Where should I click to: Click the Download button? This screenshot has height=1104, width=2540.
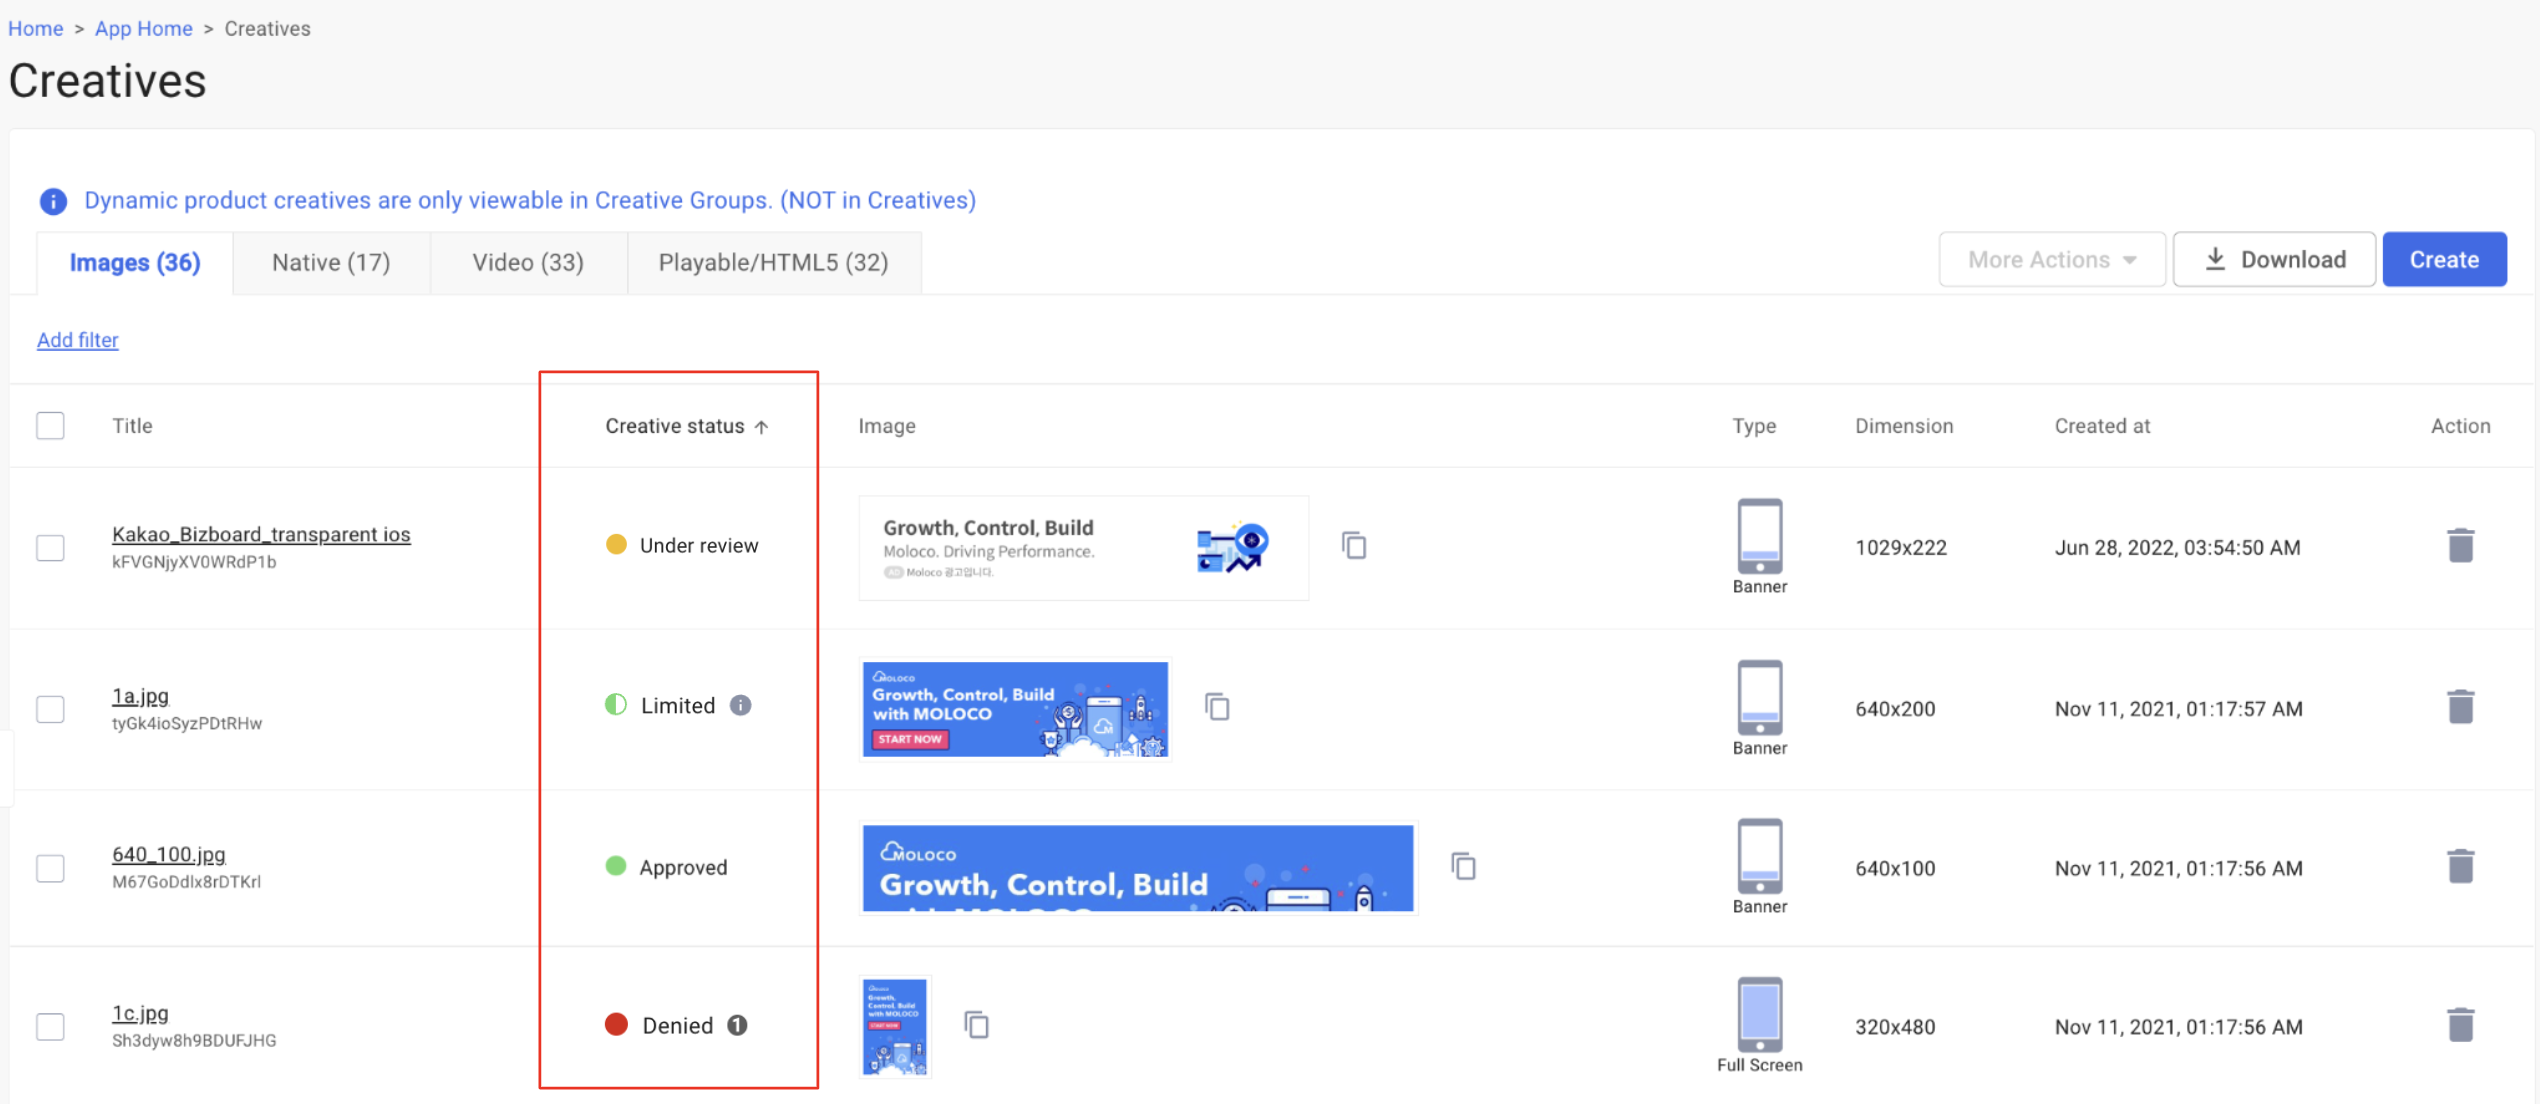point(2274,260)
